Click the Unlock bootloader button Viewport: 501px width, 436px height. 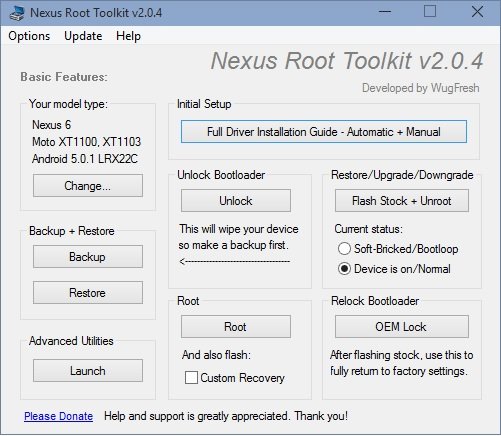click(x=236, y=201)
